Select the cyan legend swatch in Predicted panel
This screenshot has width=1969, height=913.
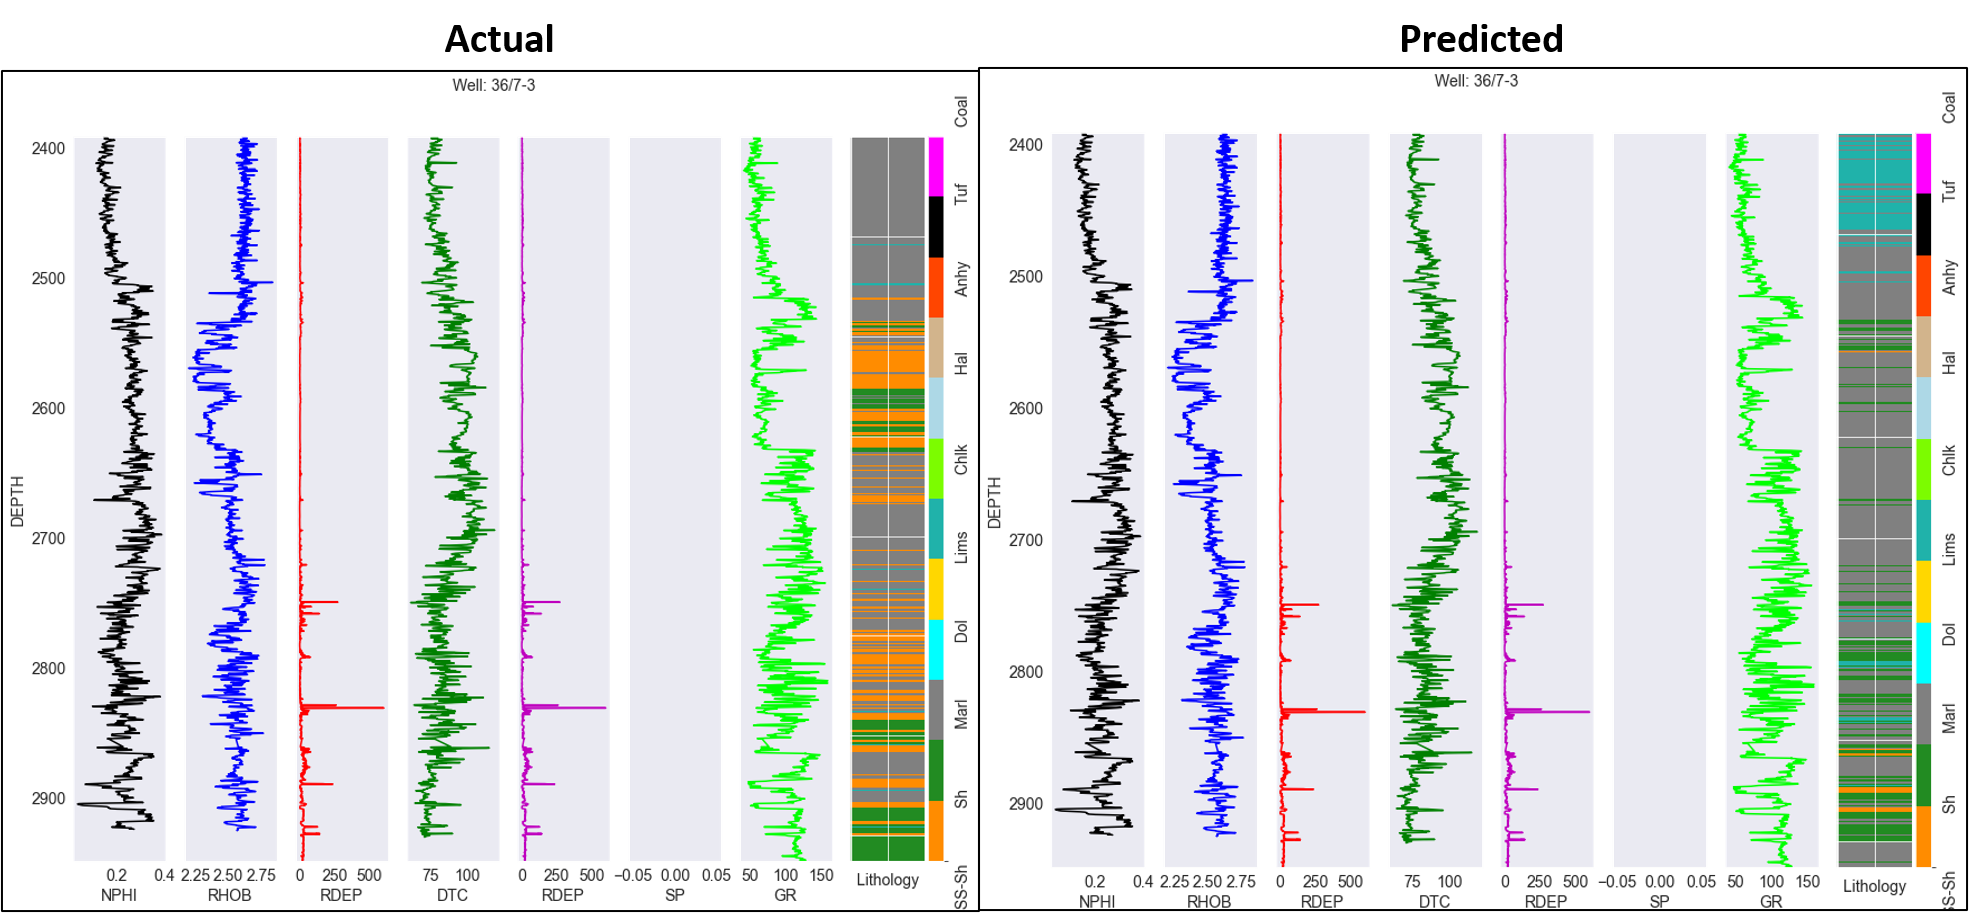coord(1923,653)
